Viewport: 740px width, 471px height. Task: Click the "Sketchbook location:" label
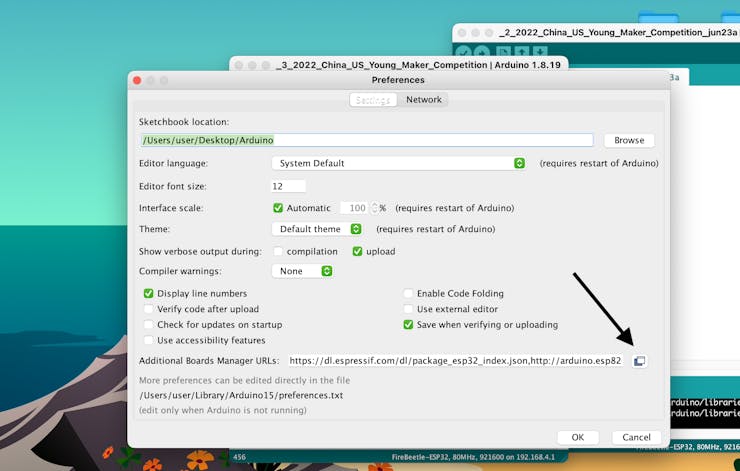(184, 122)
